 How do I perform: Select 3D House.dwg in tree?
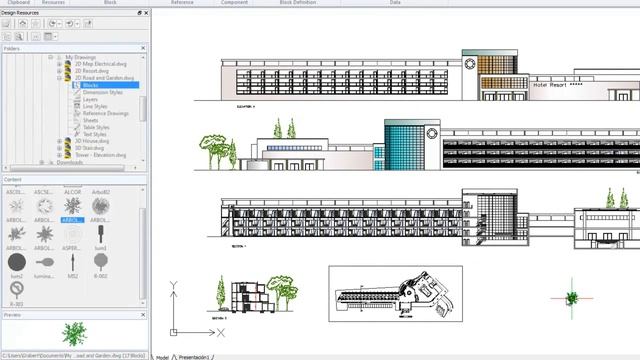pos(92,141)
